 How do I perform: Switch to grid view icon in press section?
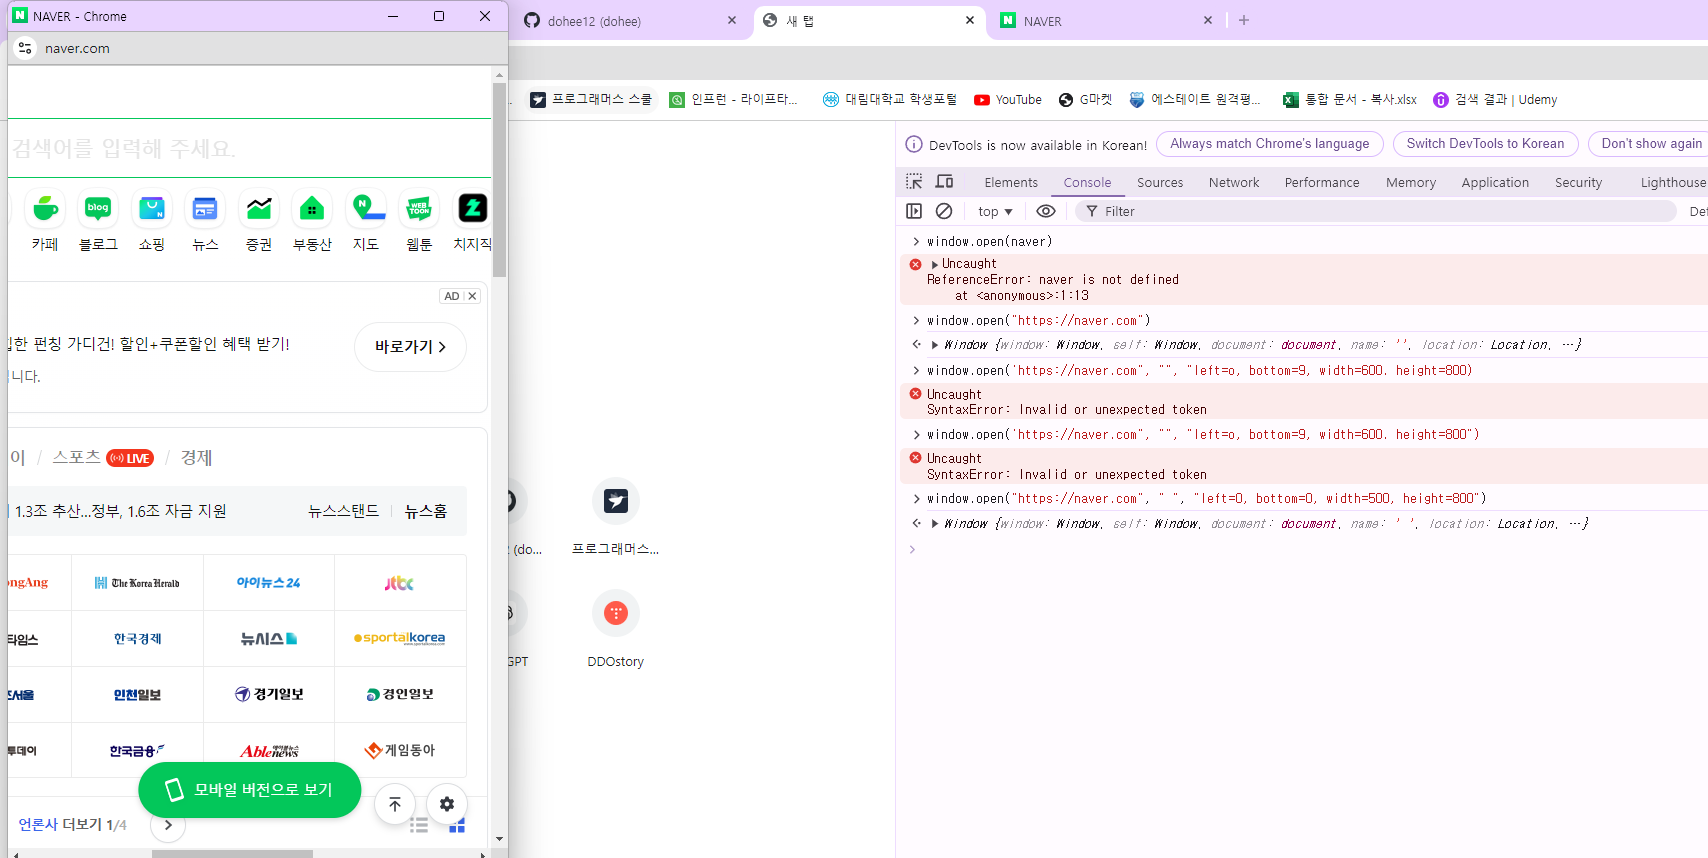457,825
